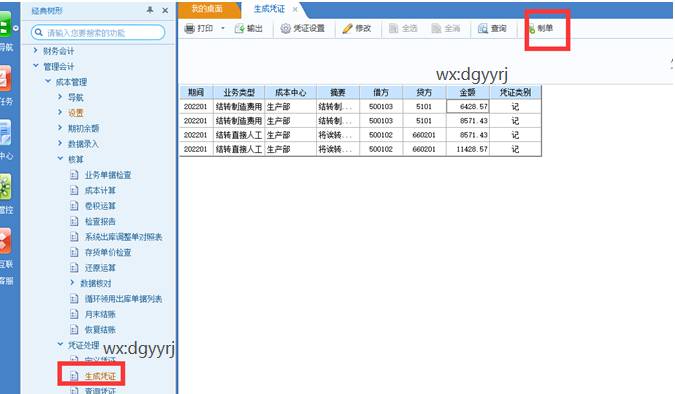Open 检查报告 in the tree

pyautogui.click(x=100, y=221)
